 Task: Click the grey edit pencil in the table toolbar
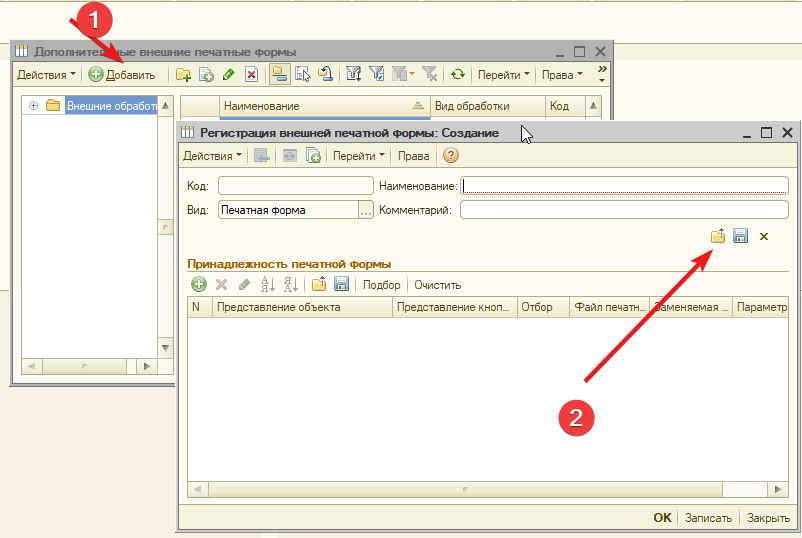click(244, 284)
